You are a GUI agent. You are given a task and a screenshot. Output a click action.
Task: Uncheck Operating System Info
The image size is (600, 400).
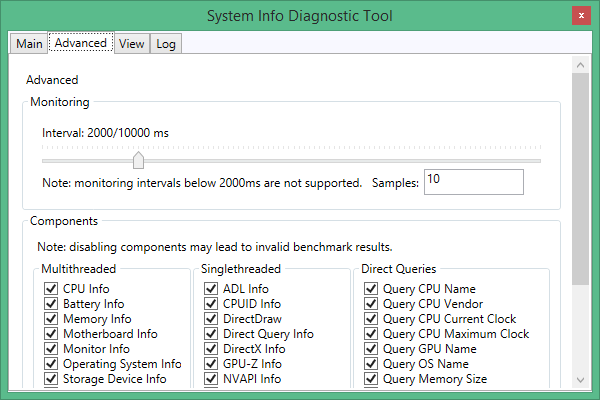(x=50, y=364)
